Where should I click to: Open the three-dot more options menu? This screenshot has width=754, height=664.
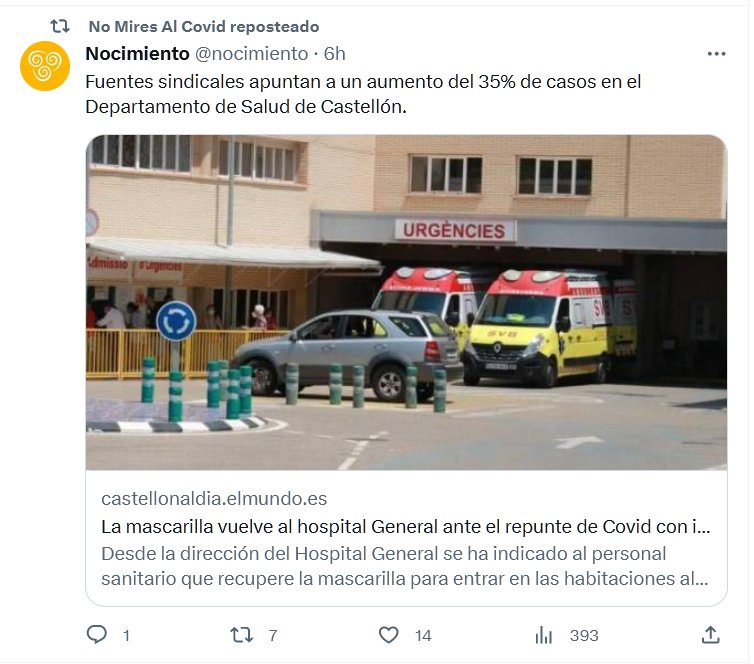pos(716,54)
